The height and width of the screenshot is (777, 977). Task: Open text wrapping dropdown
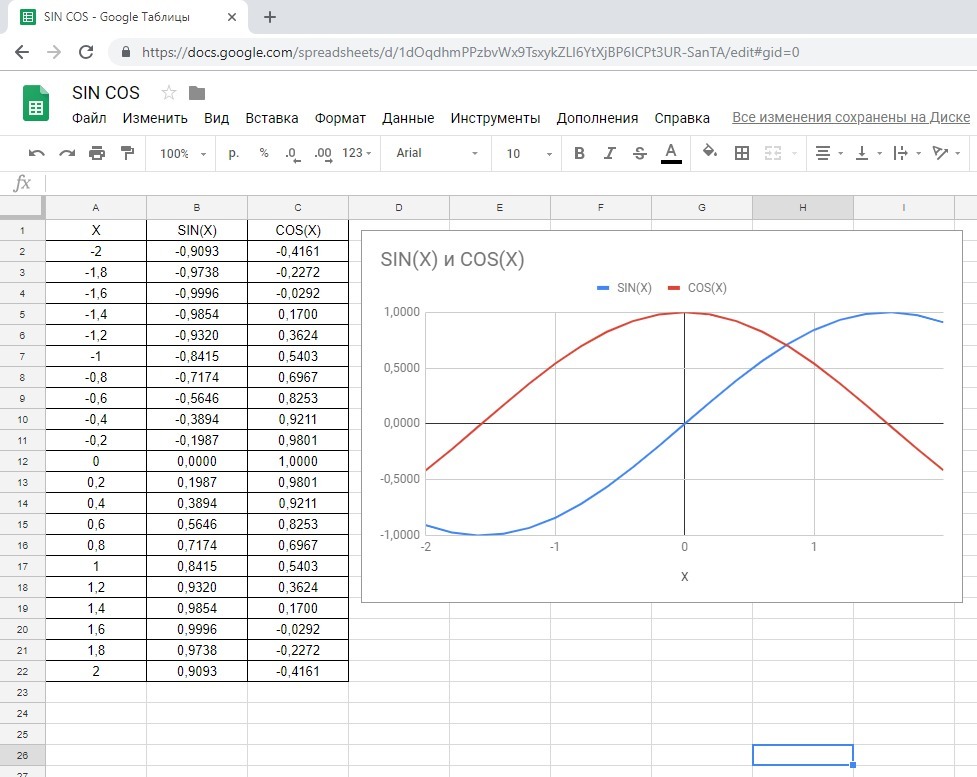[907, 153]
